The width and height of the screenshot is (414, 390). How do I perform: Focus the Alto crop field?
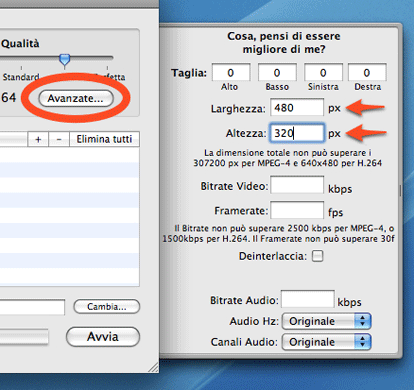pyautogui.click(x=231, y=72)
